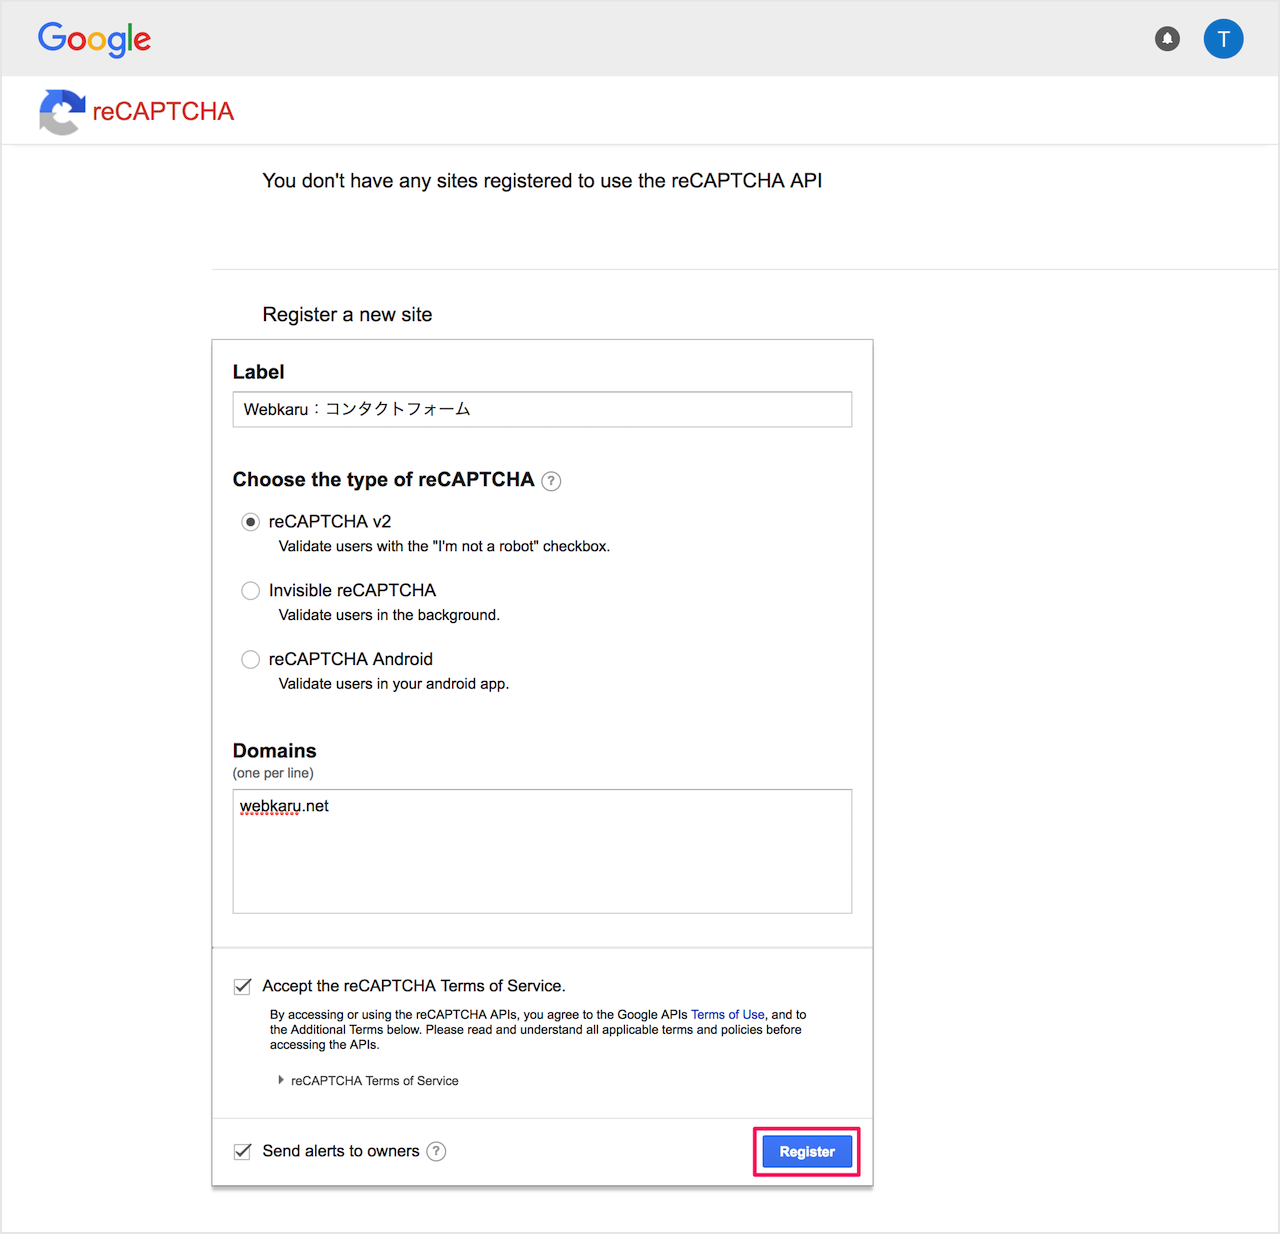Click the "I'm not a robot" checkbox description
Image resolution: width=1280 pixels, height=1234 pixels.
coord(444,546)
